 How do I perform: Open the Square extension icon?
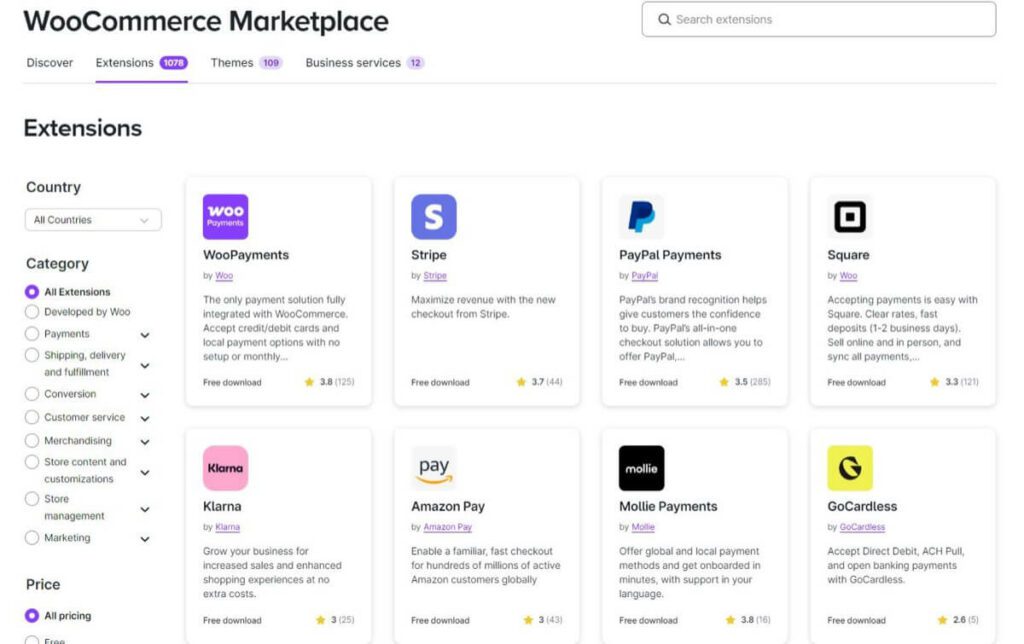tap(849, 215)
